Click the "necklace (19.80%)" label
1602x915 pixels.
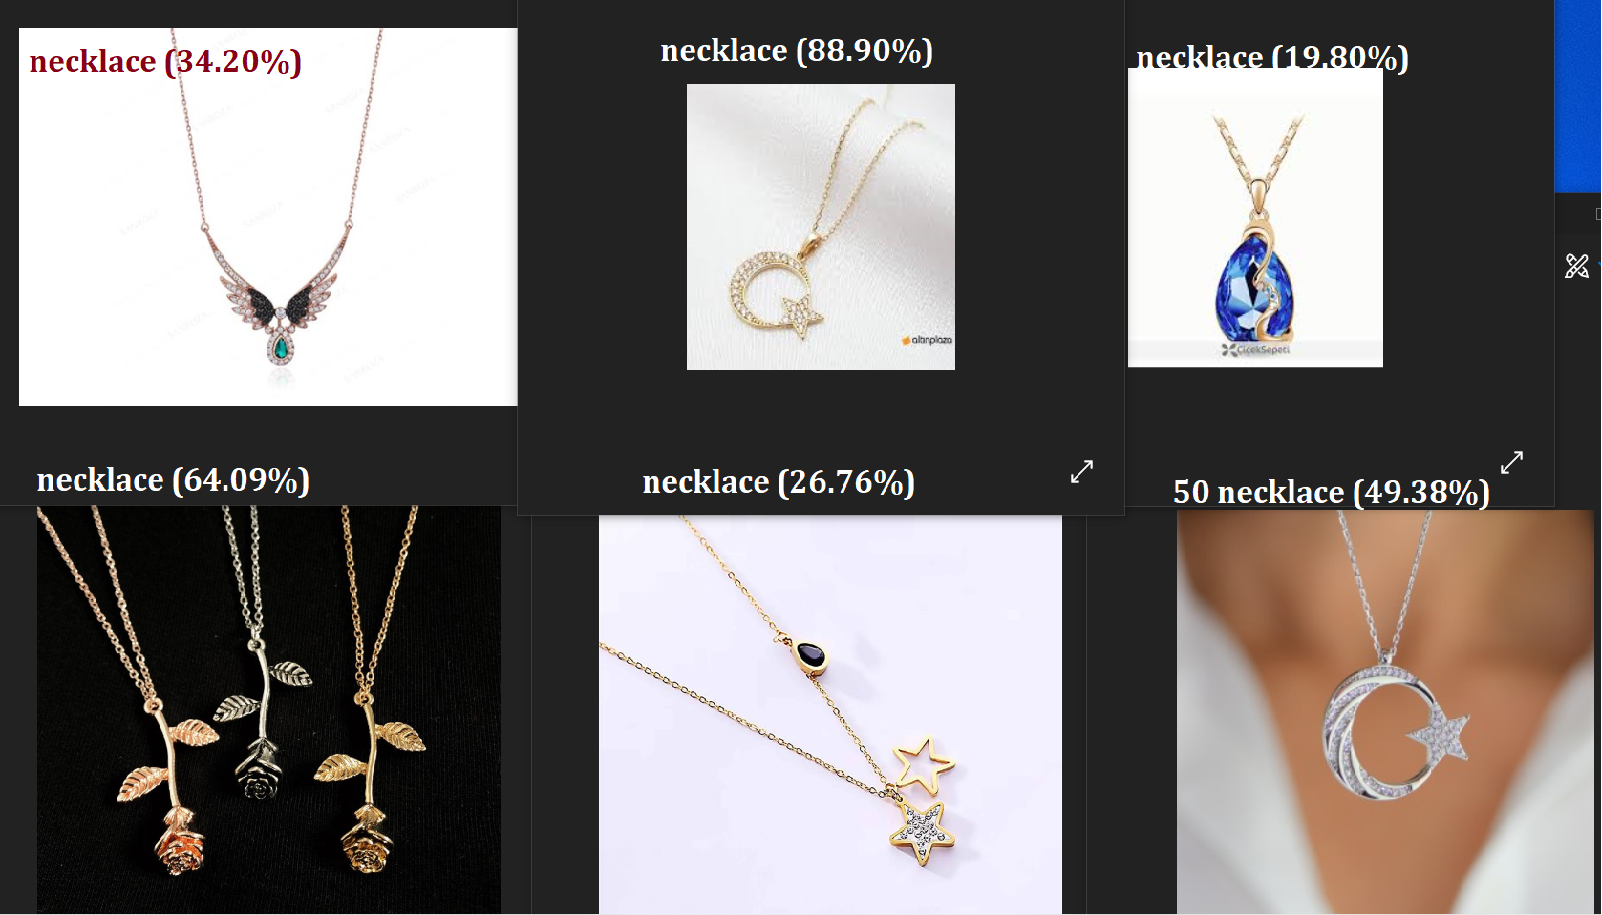coord(1273,57)
